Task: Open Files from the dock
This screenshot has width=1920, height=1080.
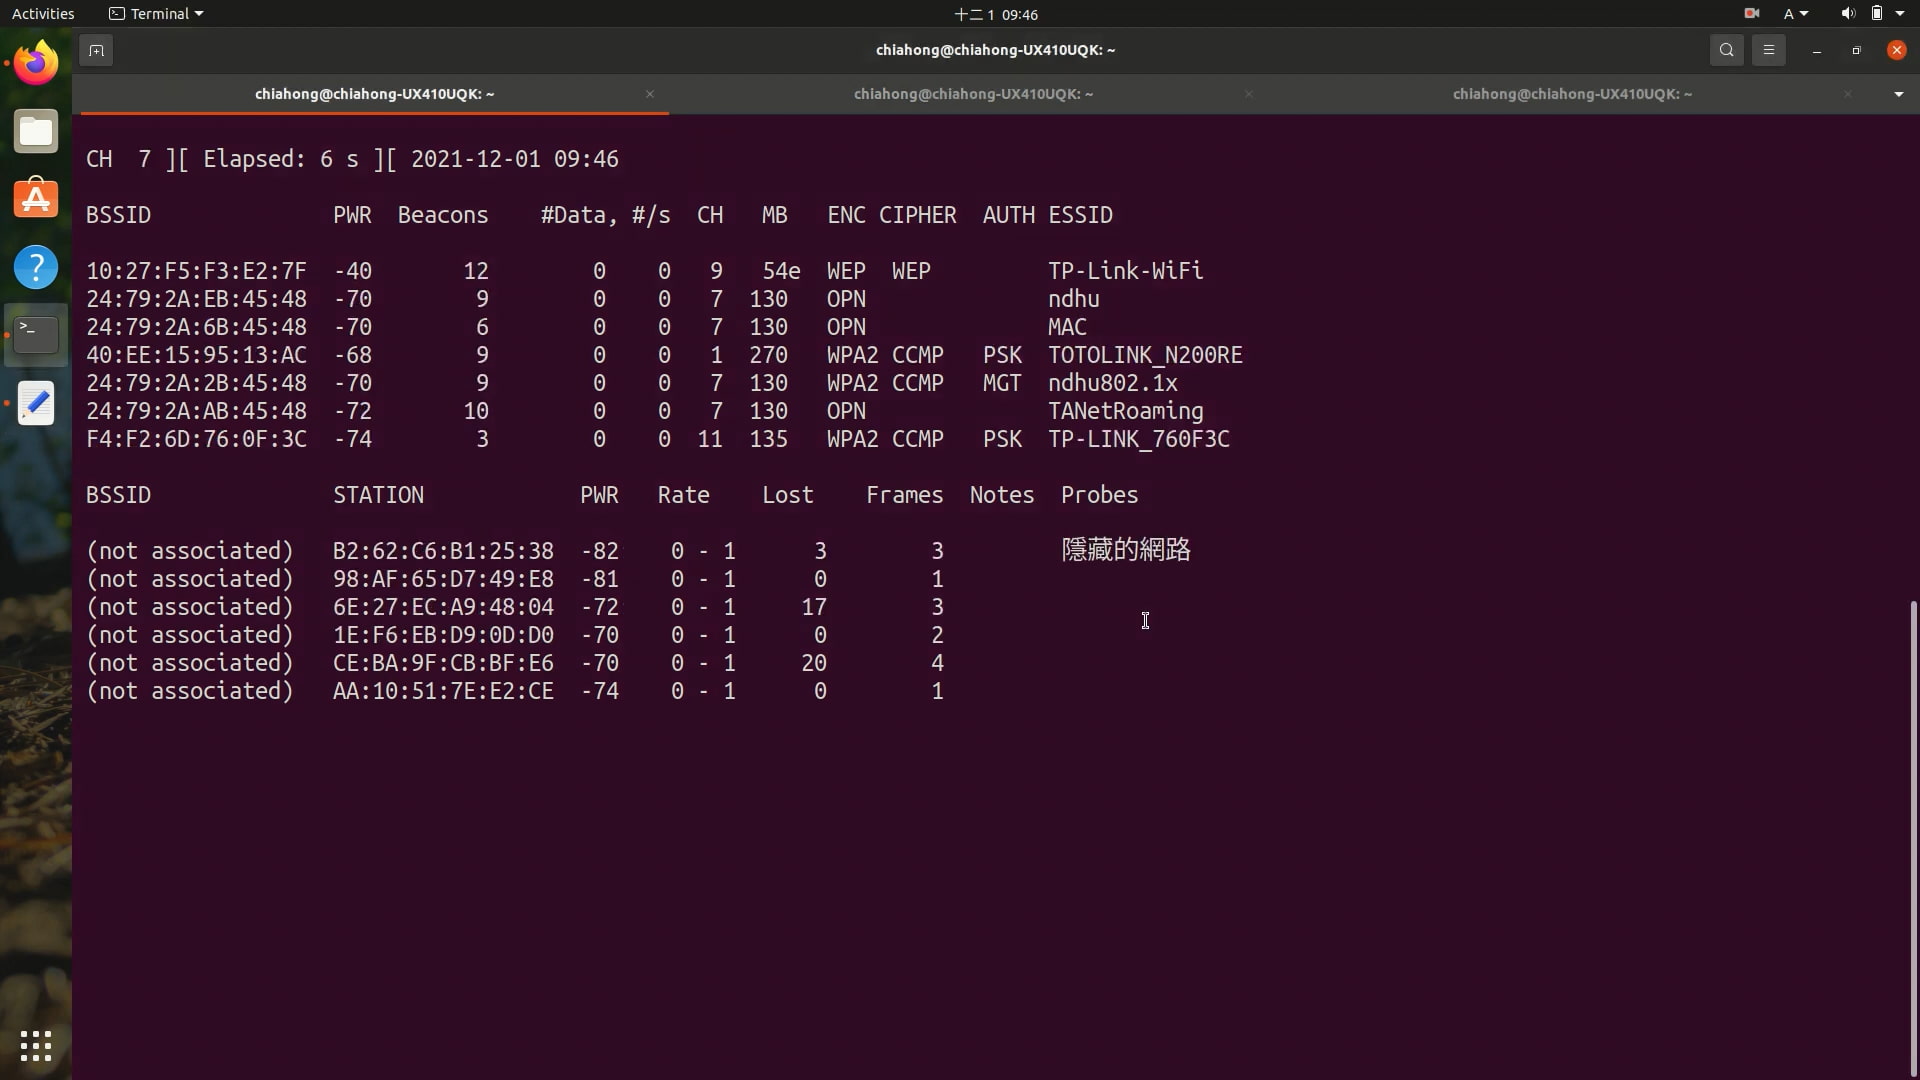Action: 36,131
